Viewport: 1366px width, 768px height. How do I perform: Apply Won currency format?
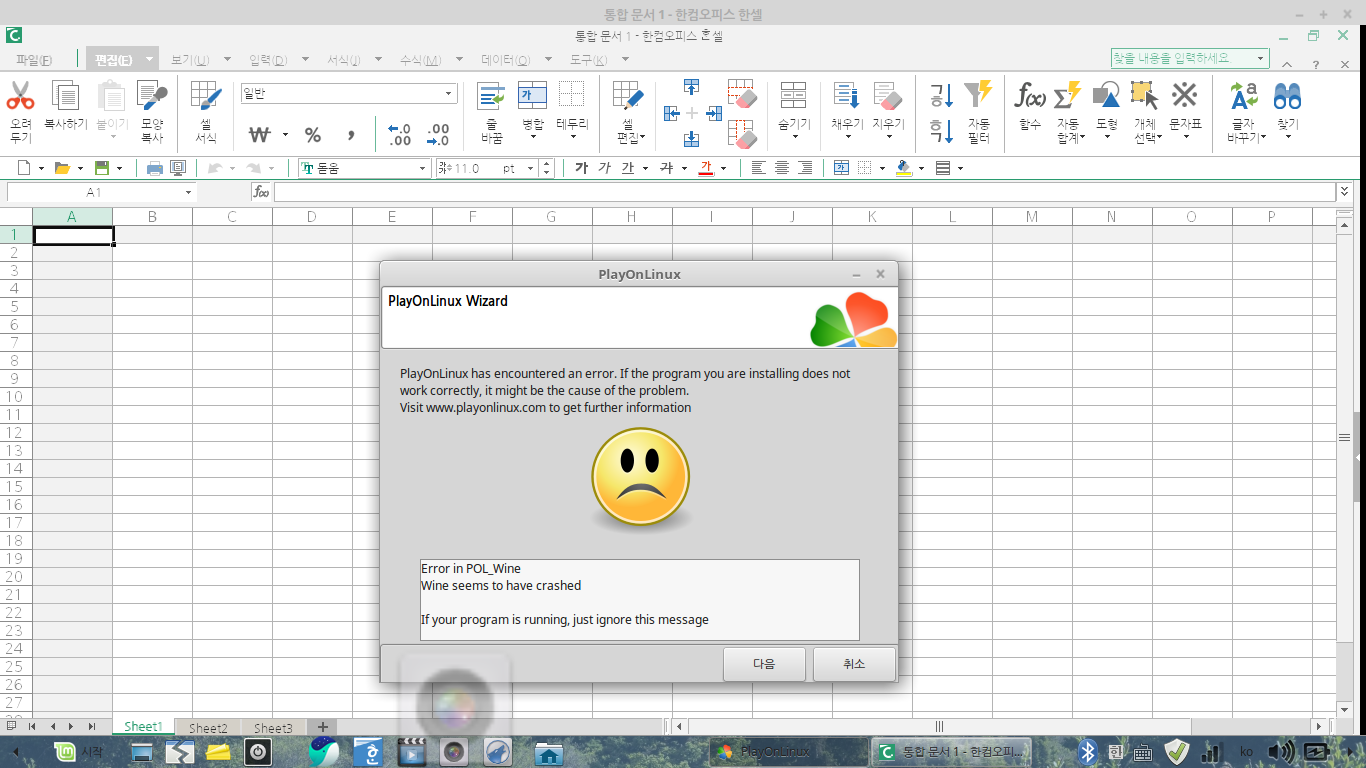point(260,135)
